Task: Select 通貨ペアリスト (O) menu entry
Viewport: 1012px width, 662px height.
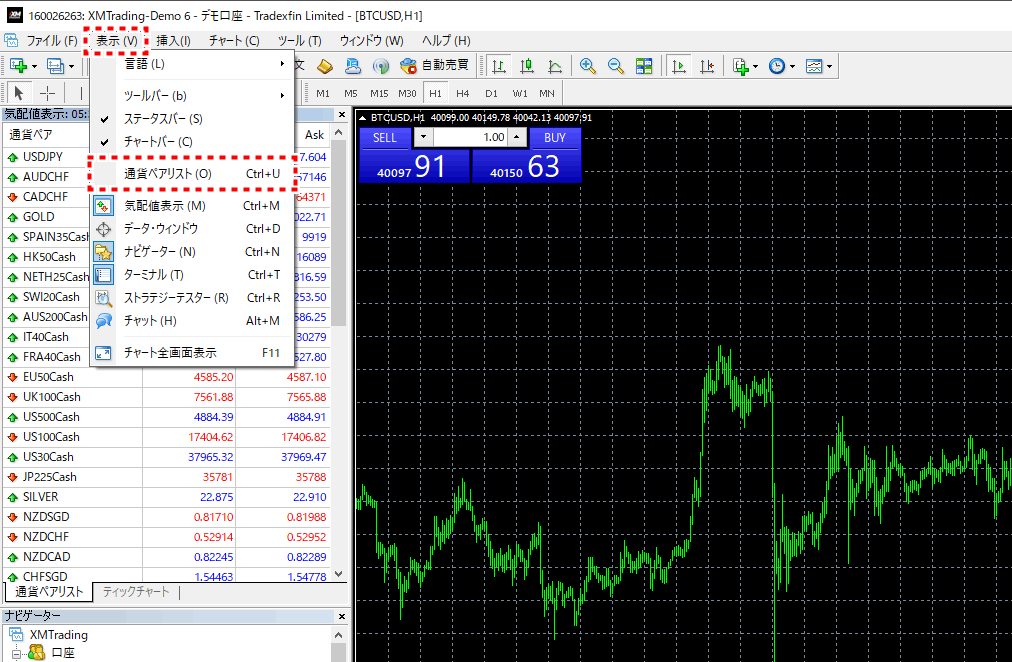Action: [192, 174]
